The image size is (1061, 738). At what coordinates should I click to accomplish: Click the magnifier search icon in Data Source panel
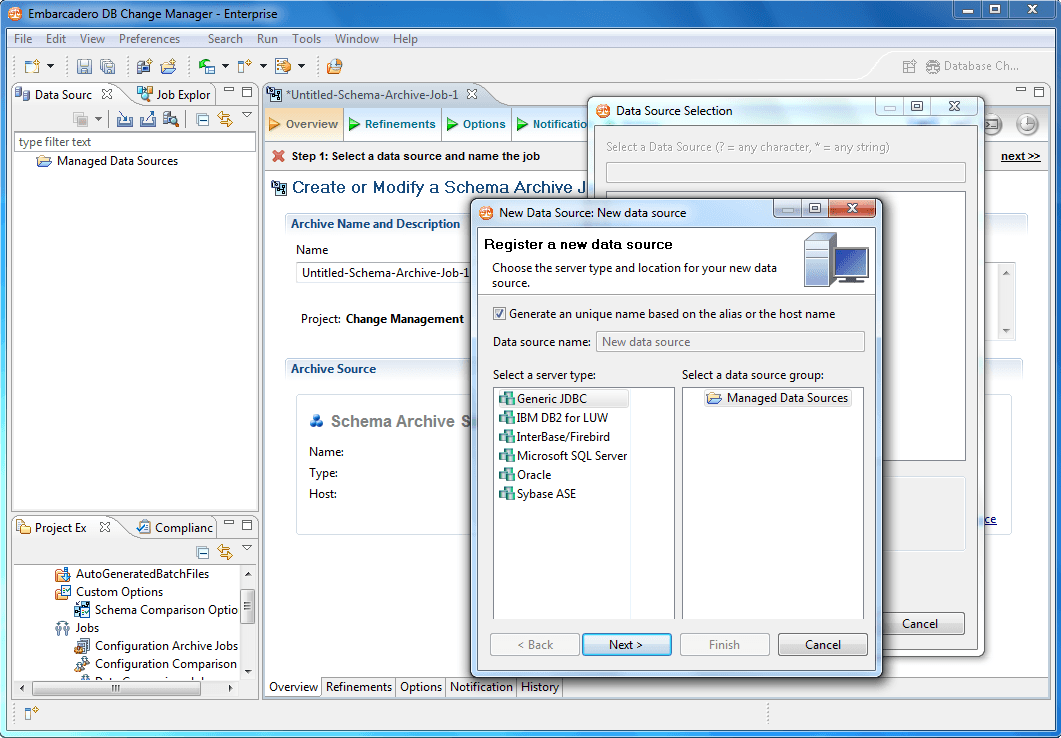point(171,120)
